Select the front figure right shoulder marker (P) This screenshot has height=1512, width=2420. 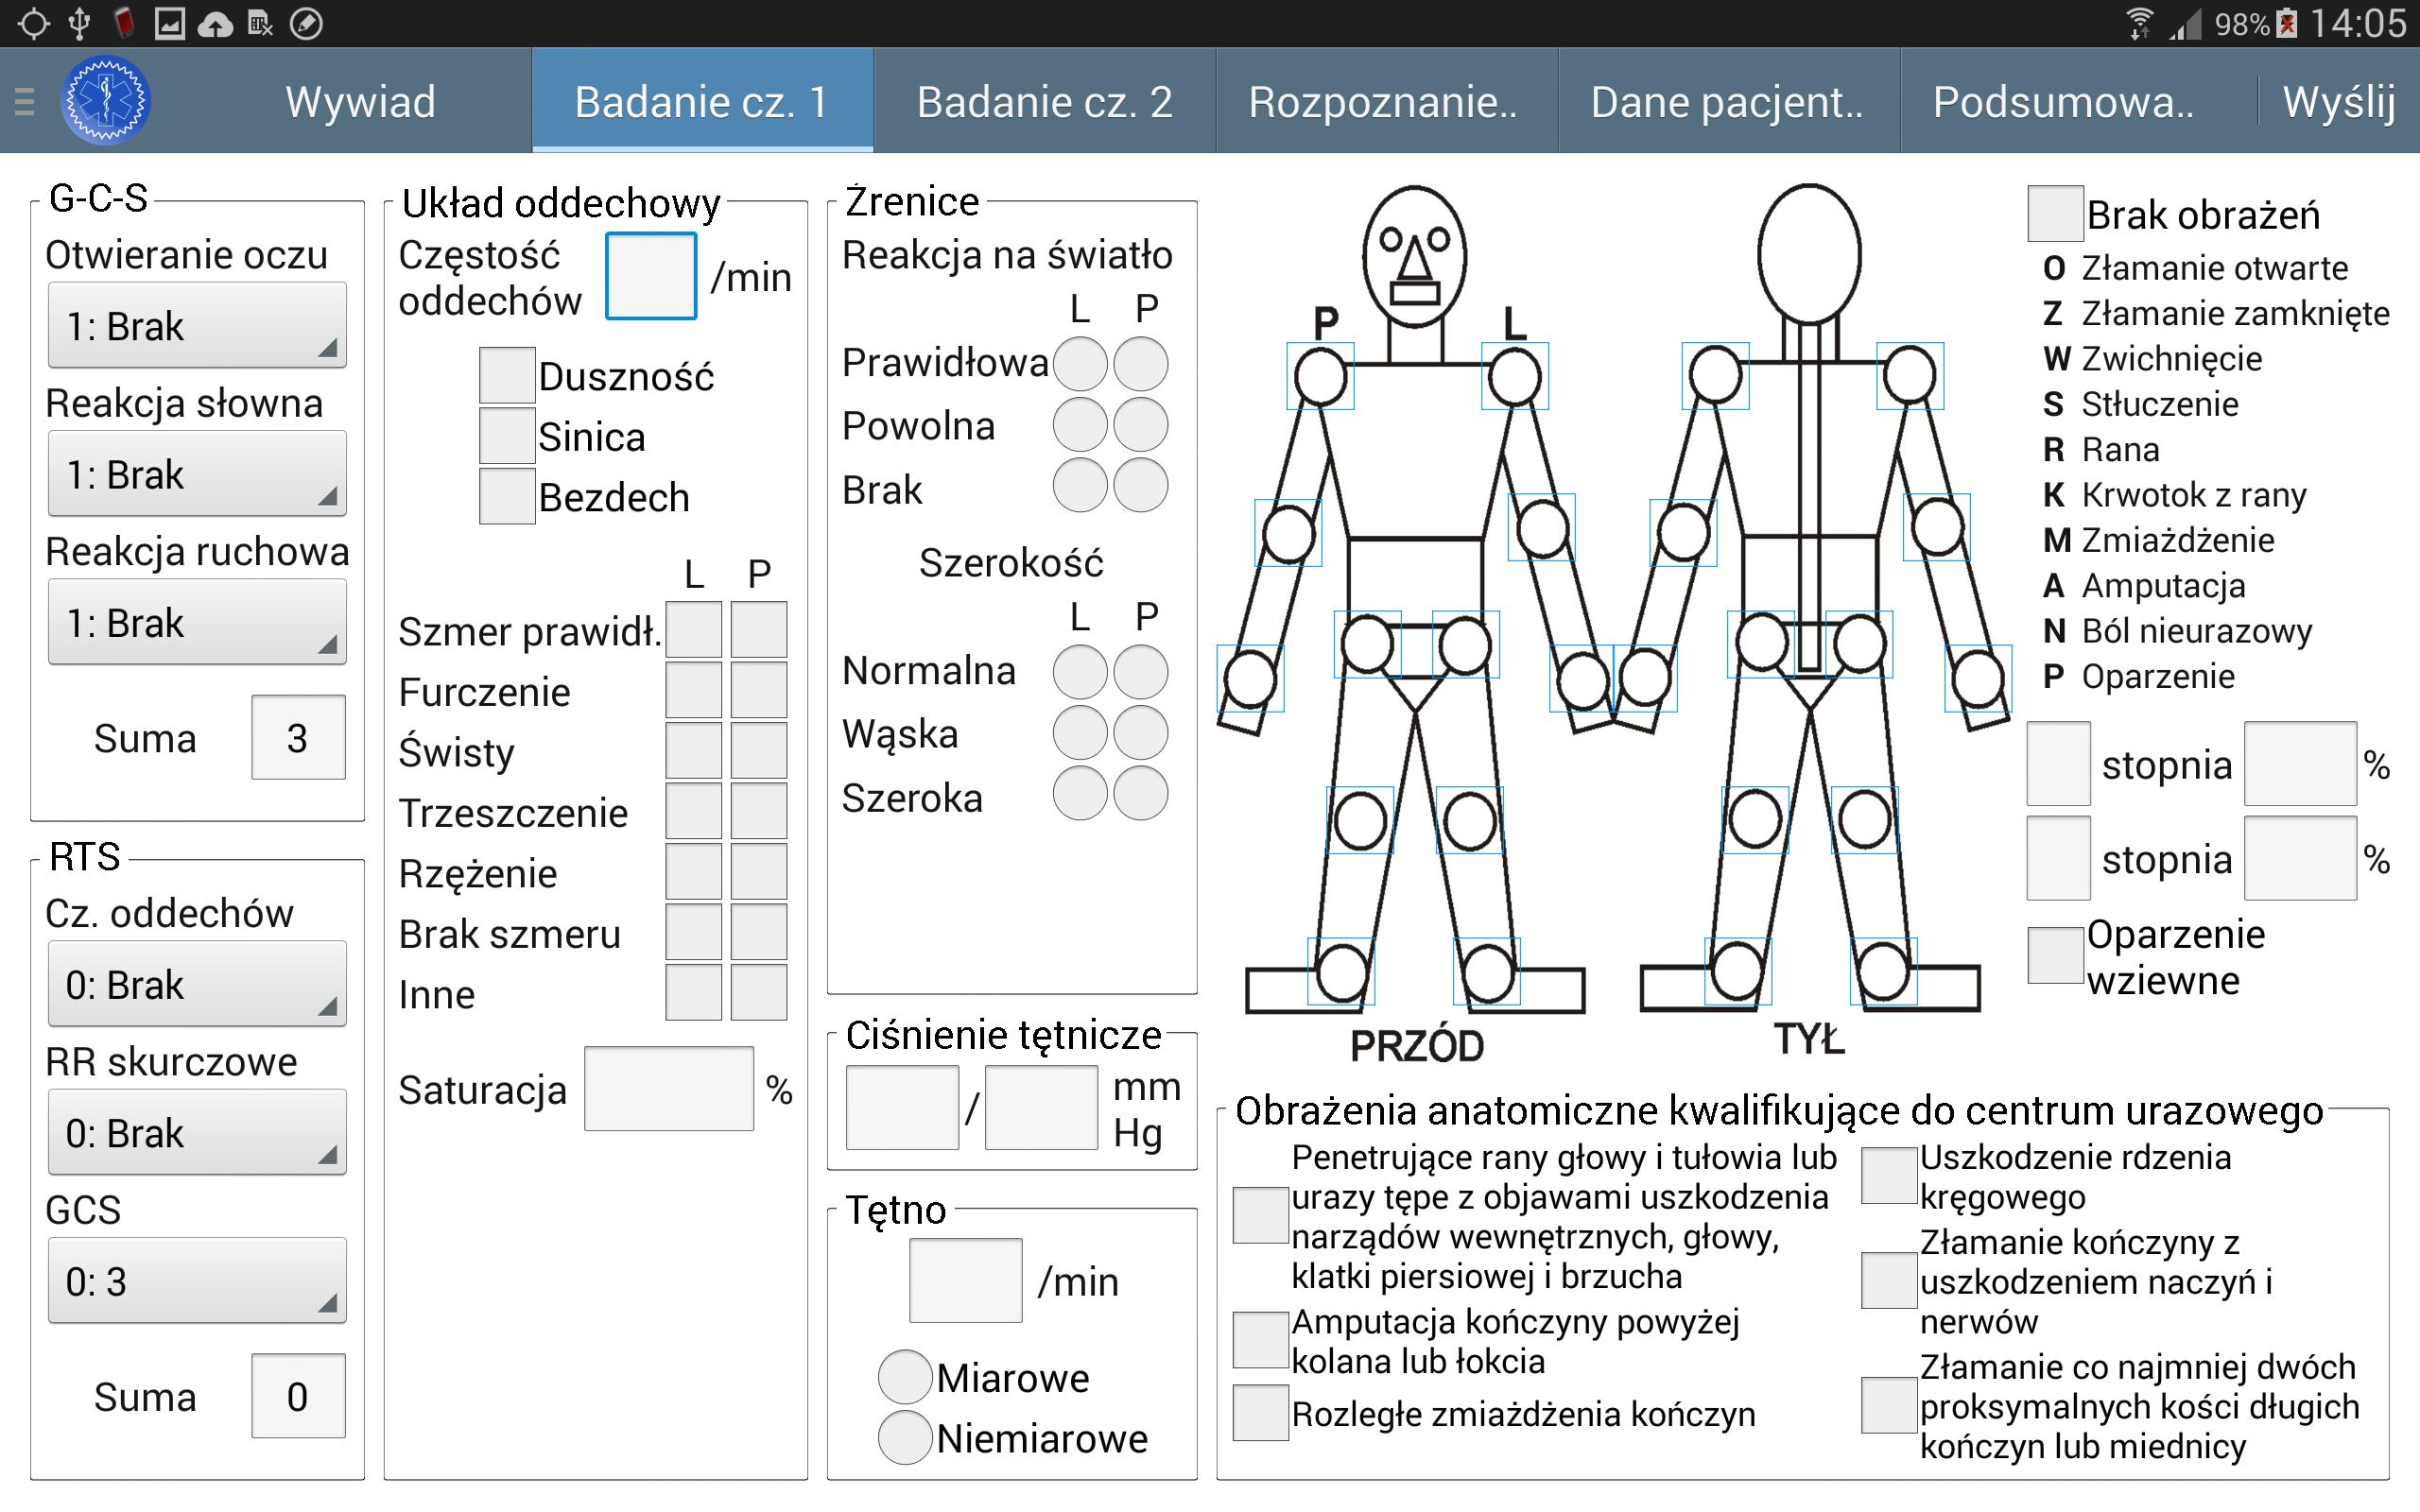tap(1320, 377)
